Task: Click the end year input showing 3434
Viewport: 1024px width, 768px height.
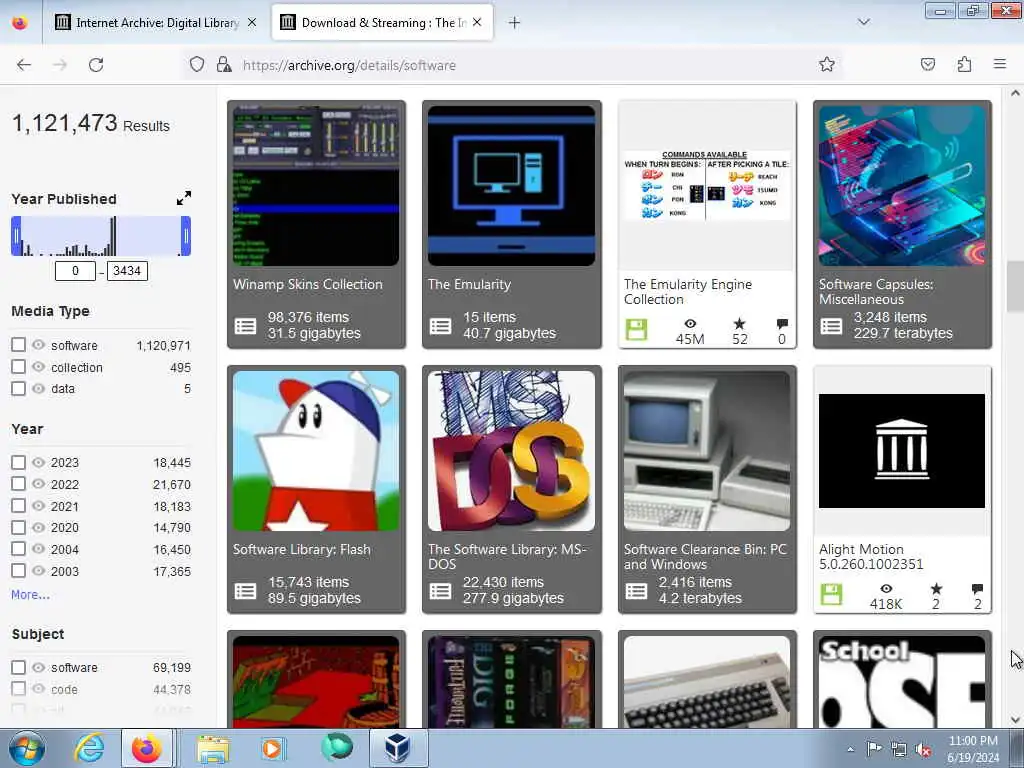Action: (x=127, y=271)
